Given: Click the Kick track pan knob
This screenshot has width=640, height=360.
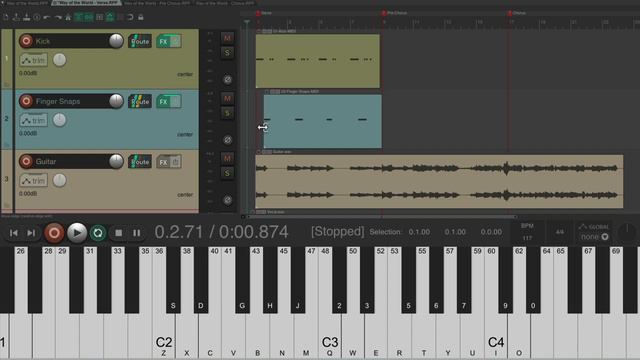Looking at the screenshot, I should pos(60,60).
